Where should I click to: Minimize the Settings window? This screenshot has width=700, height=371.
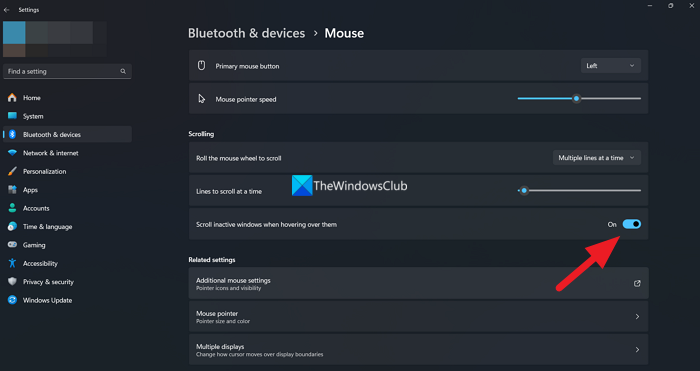(x=650, y=5)
